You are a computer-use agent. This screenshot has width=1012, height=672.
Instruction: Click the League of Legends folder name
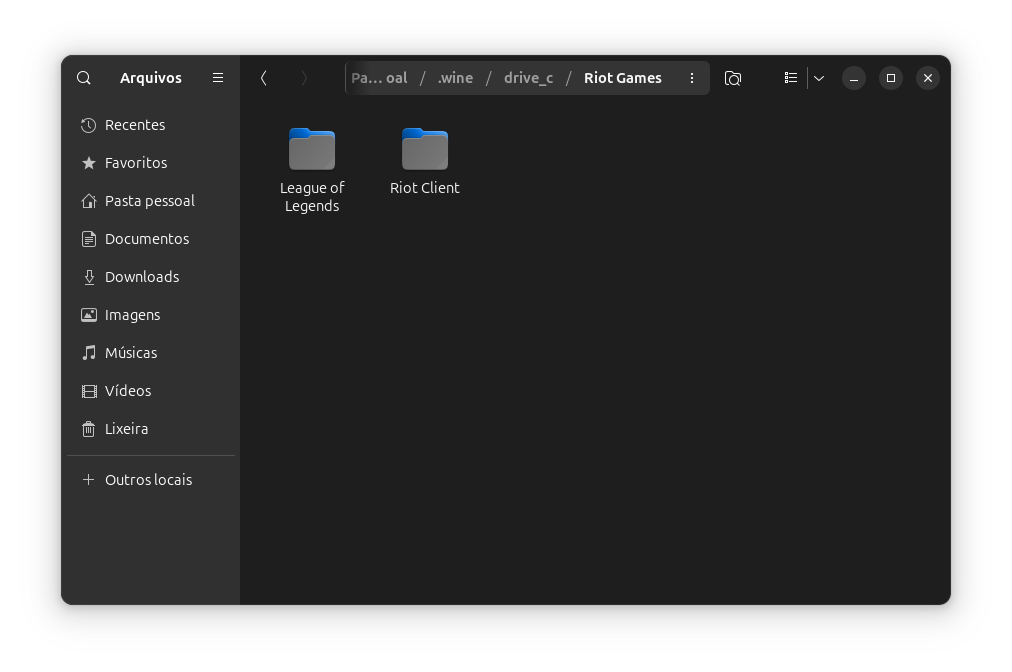pos(312,197)
